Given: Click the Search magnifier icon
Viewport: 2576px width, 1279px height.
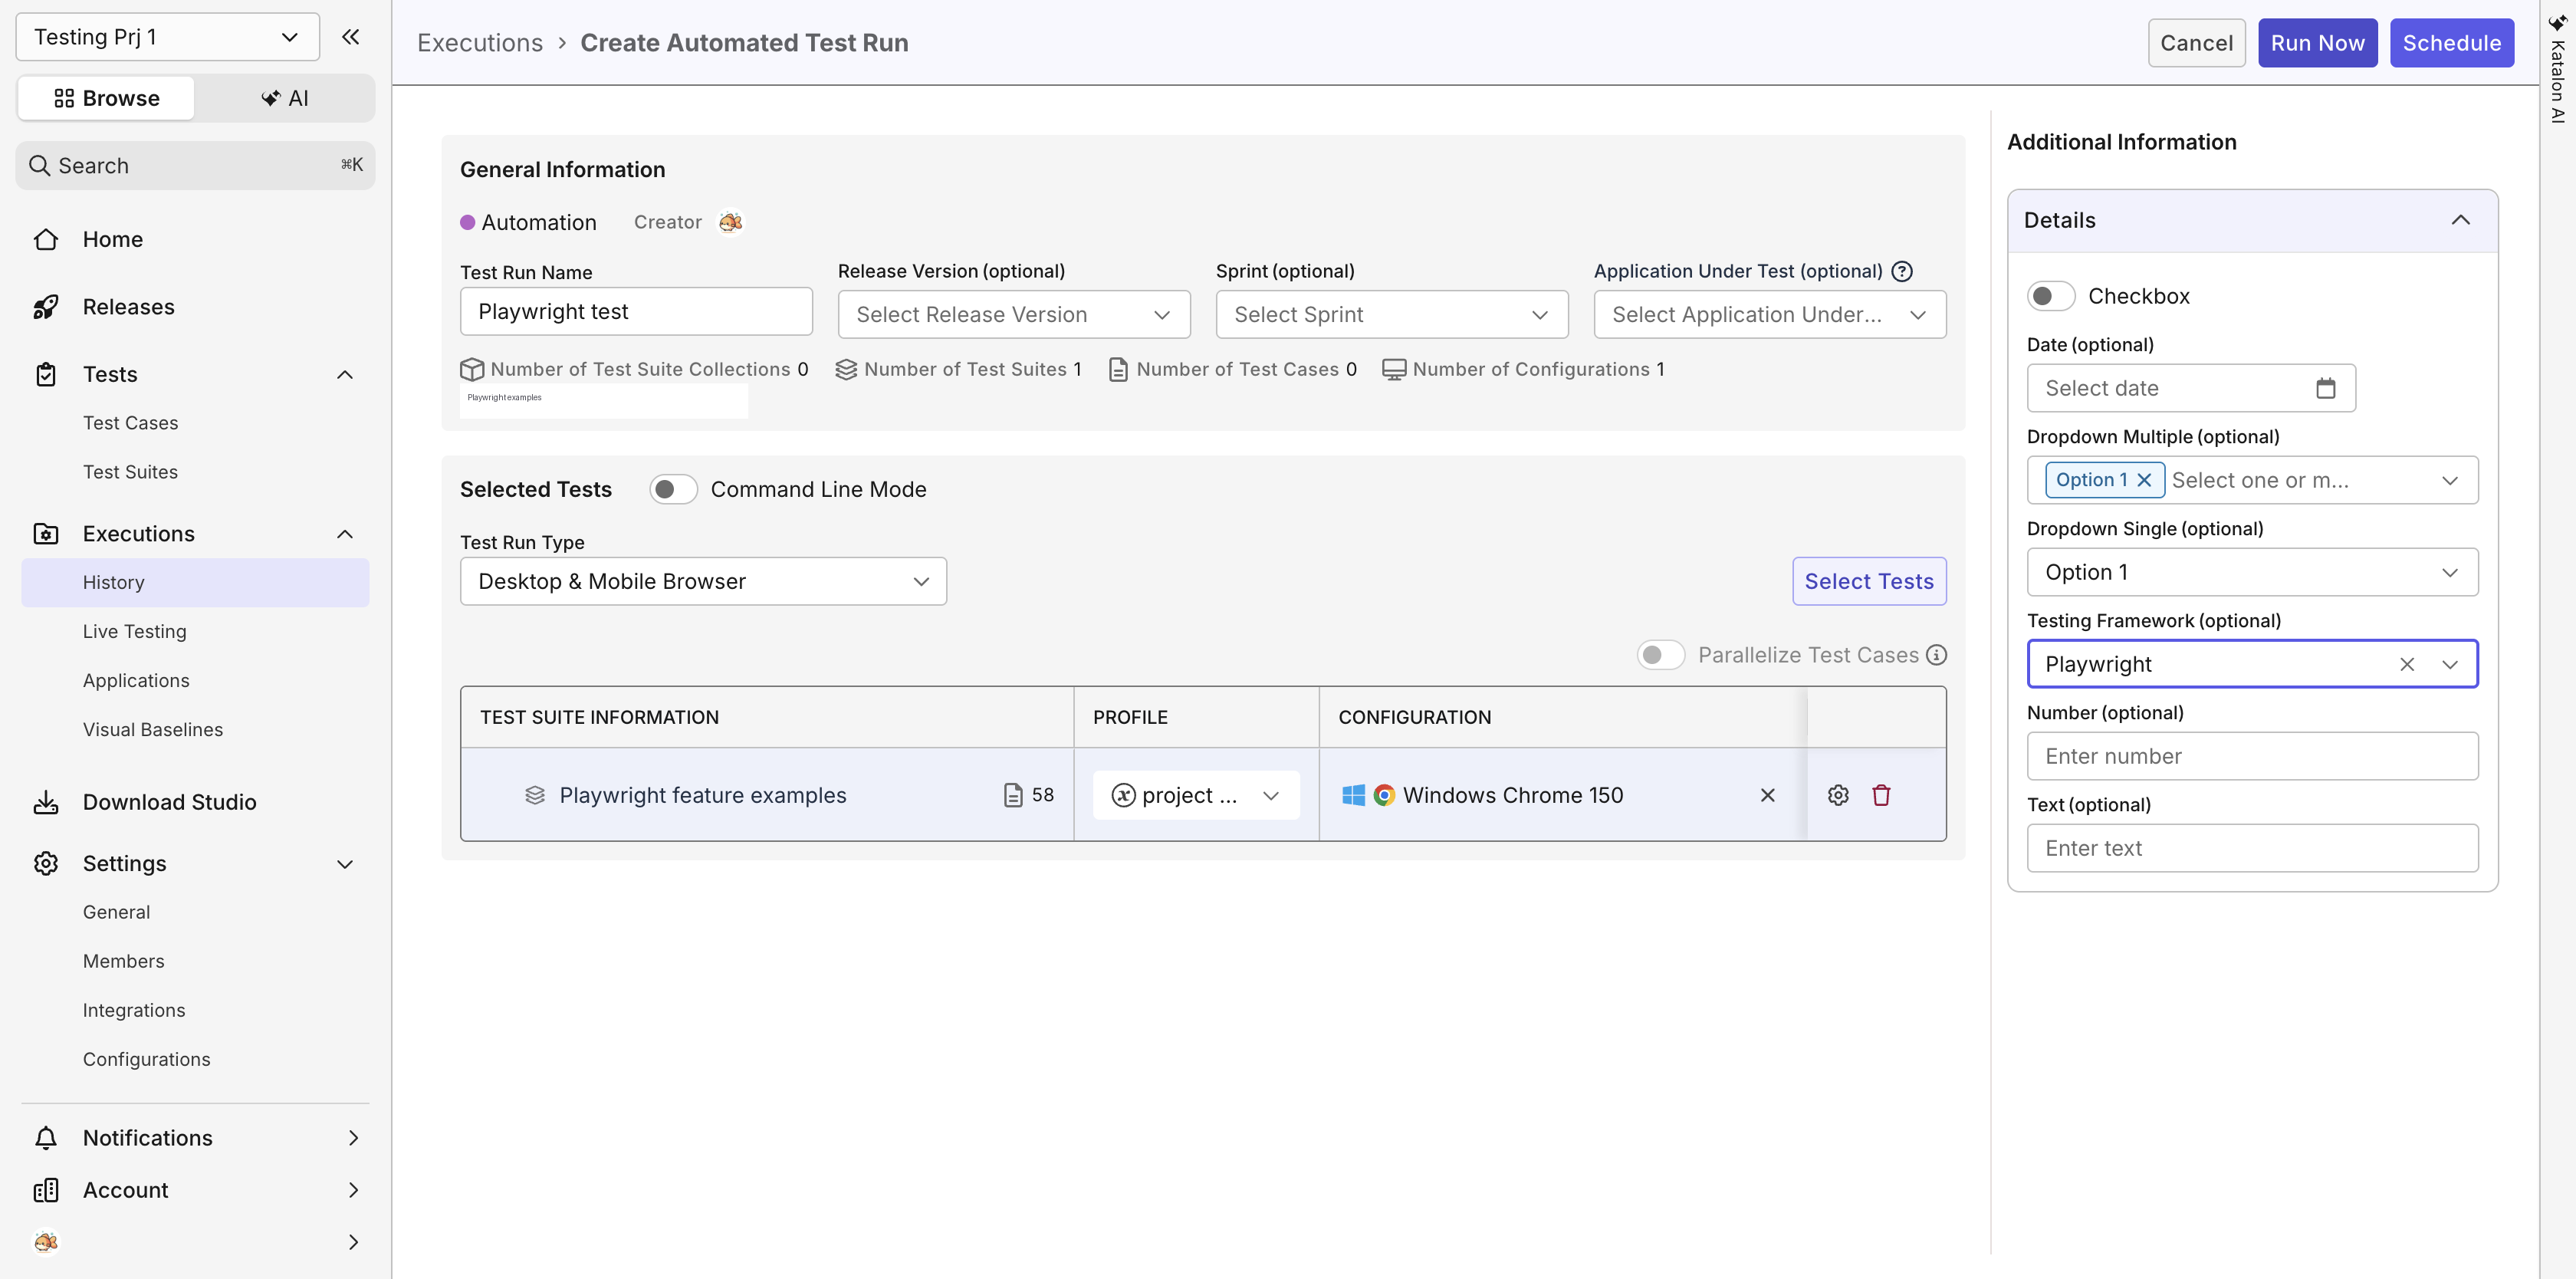Looking at the screenshot, I should click(39, 166).
